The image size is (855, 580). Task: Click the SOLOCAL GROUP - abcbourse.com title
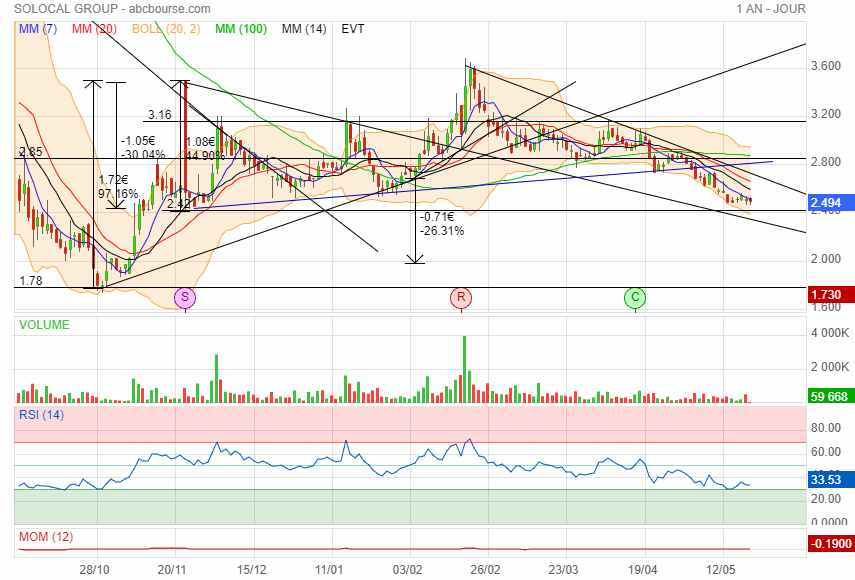112,9
